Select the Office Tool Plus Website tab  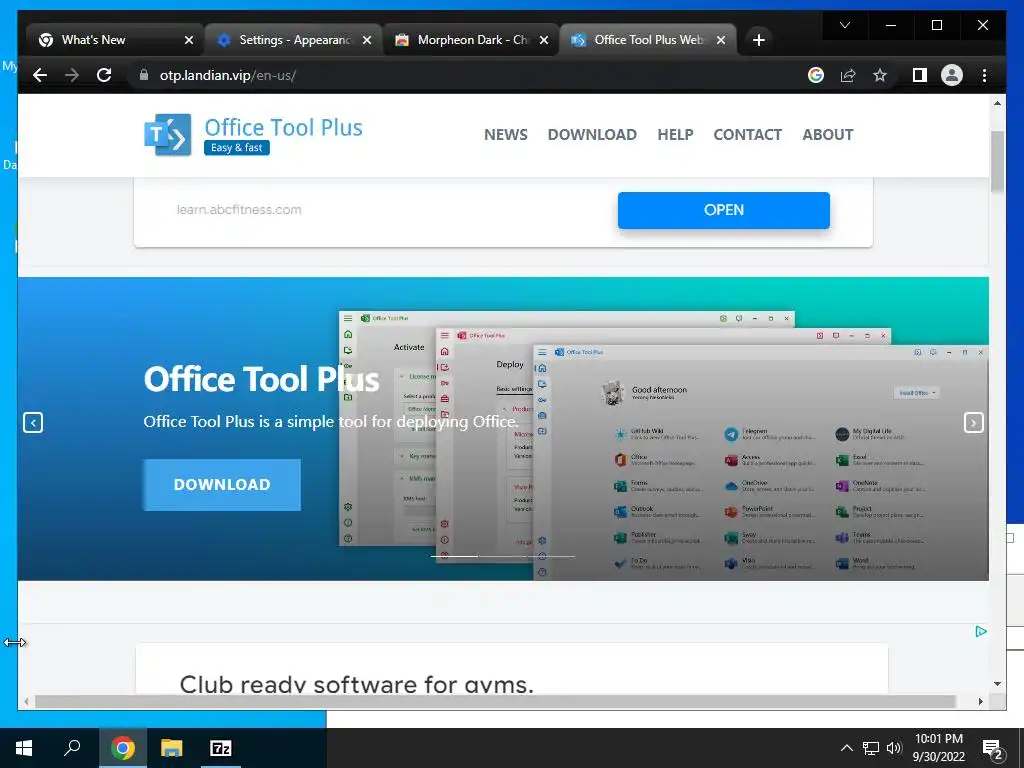[648, 40]
